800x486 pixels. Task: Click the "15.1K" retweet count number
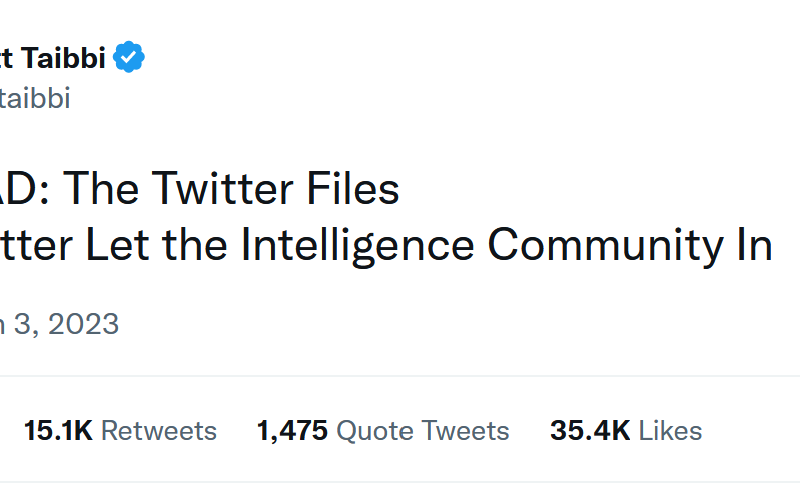(x=58, y=431)
